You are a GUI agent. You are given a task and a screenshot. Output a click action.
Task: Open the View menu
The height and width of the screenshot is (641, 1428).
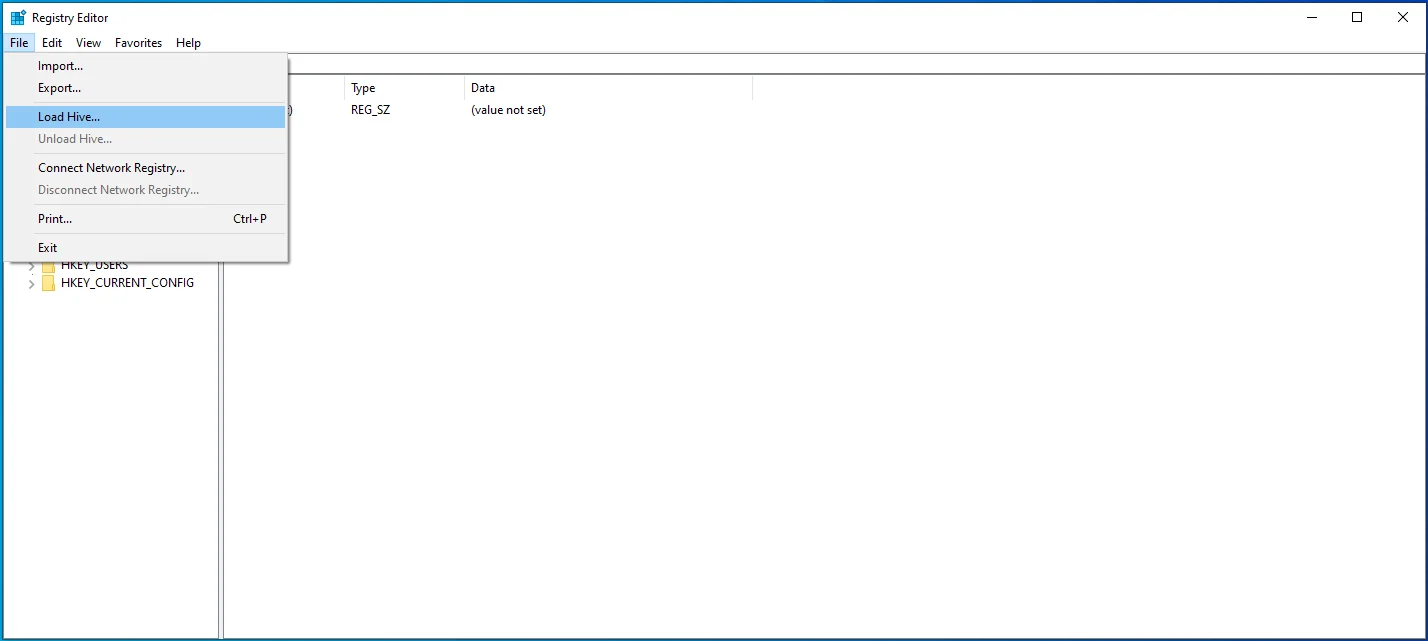pyautogui.click(x=88, y=43)
